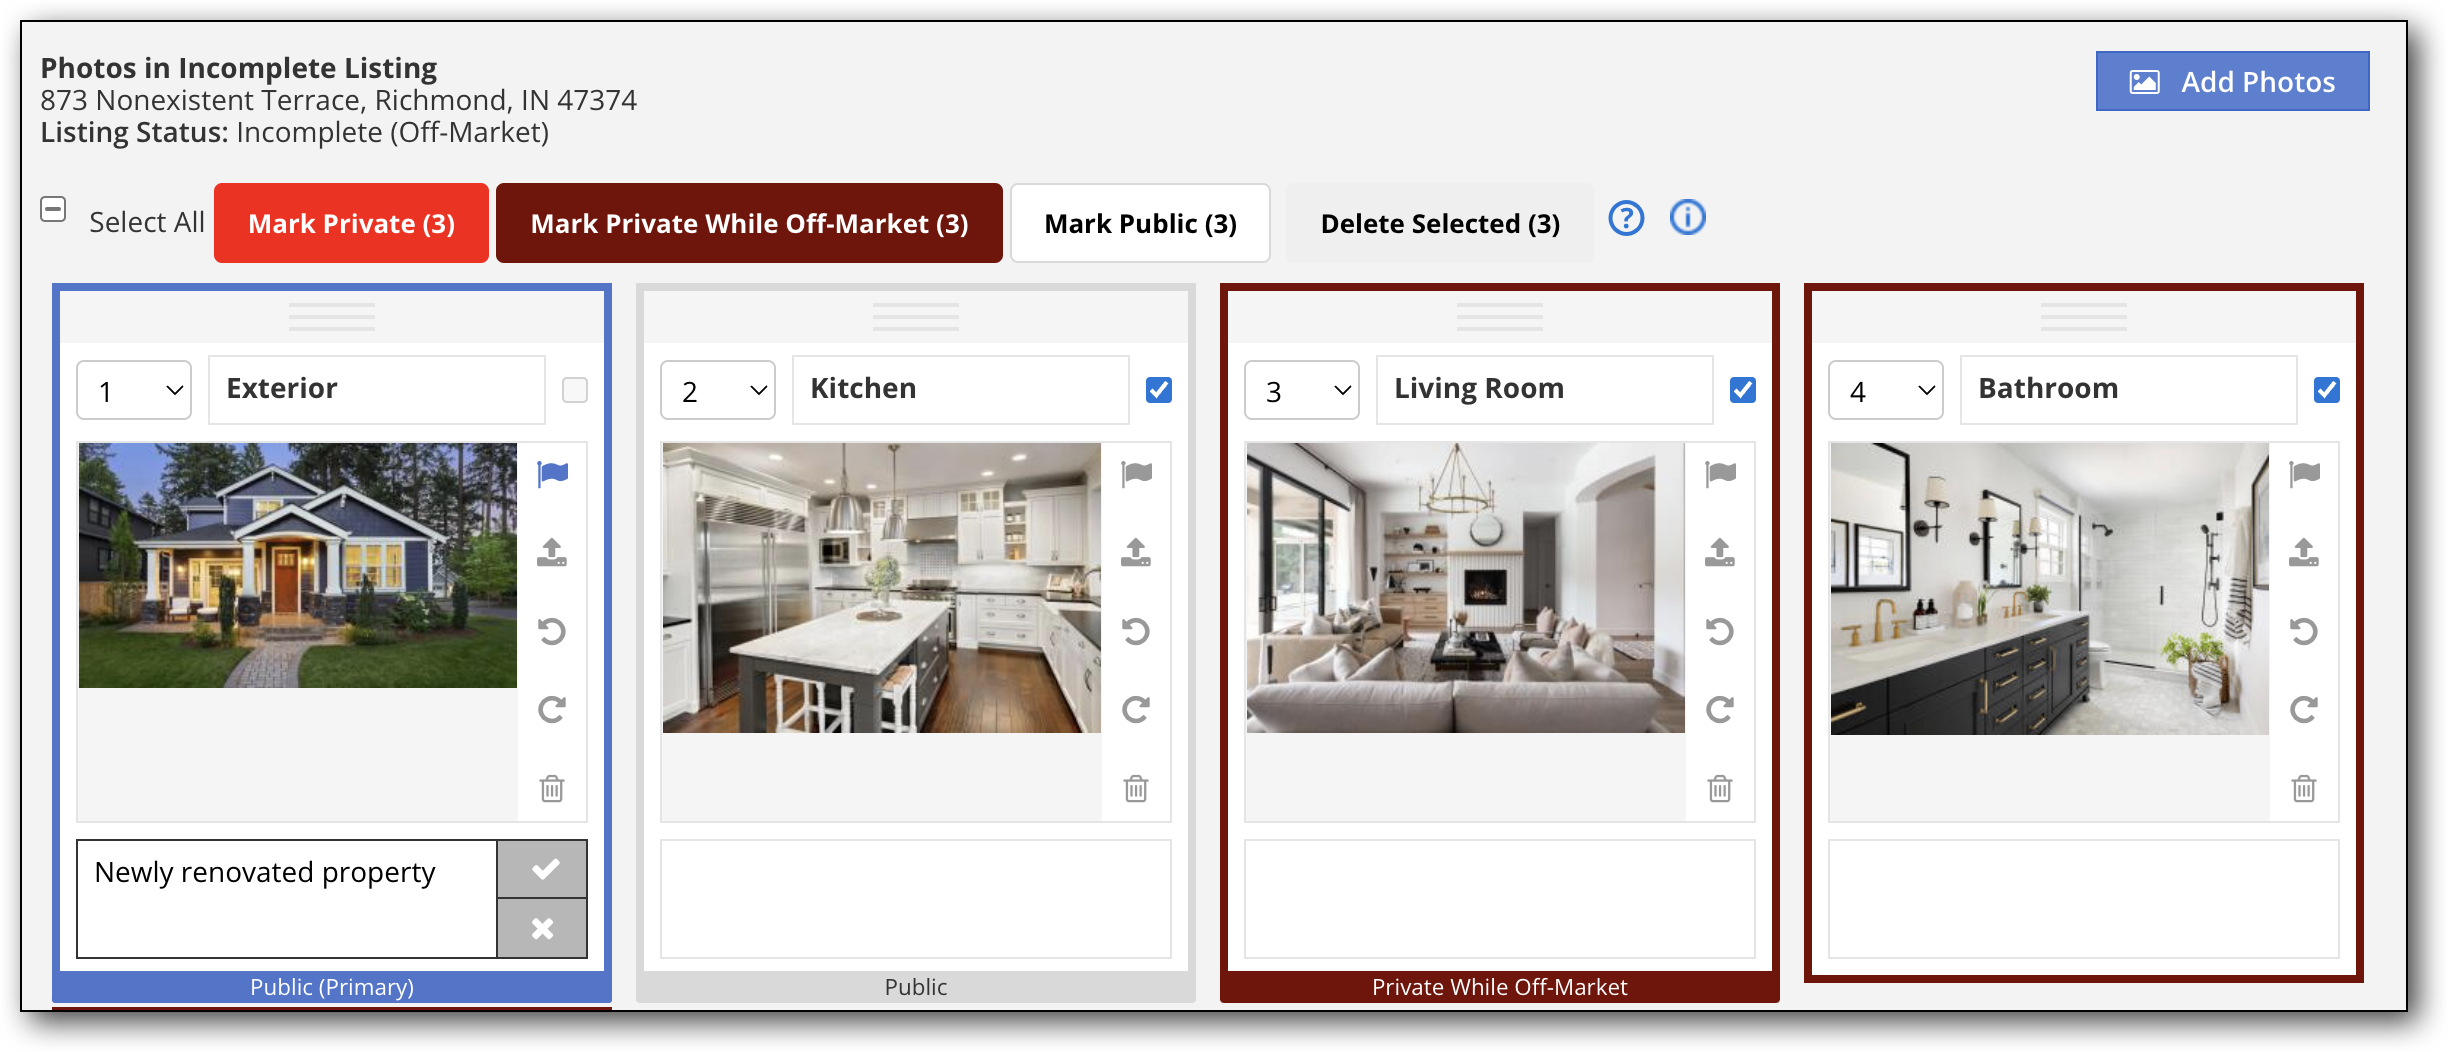Click the Living Room title field
The image size is (2448, 1052).
click(x=1544, y=389)
